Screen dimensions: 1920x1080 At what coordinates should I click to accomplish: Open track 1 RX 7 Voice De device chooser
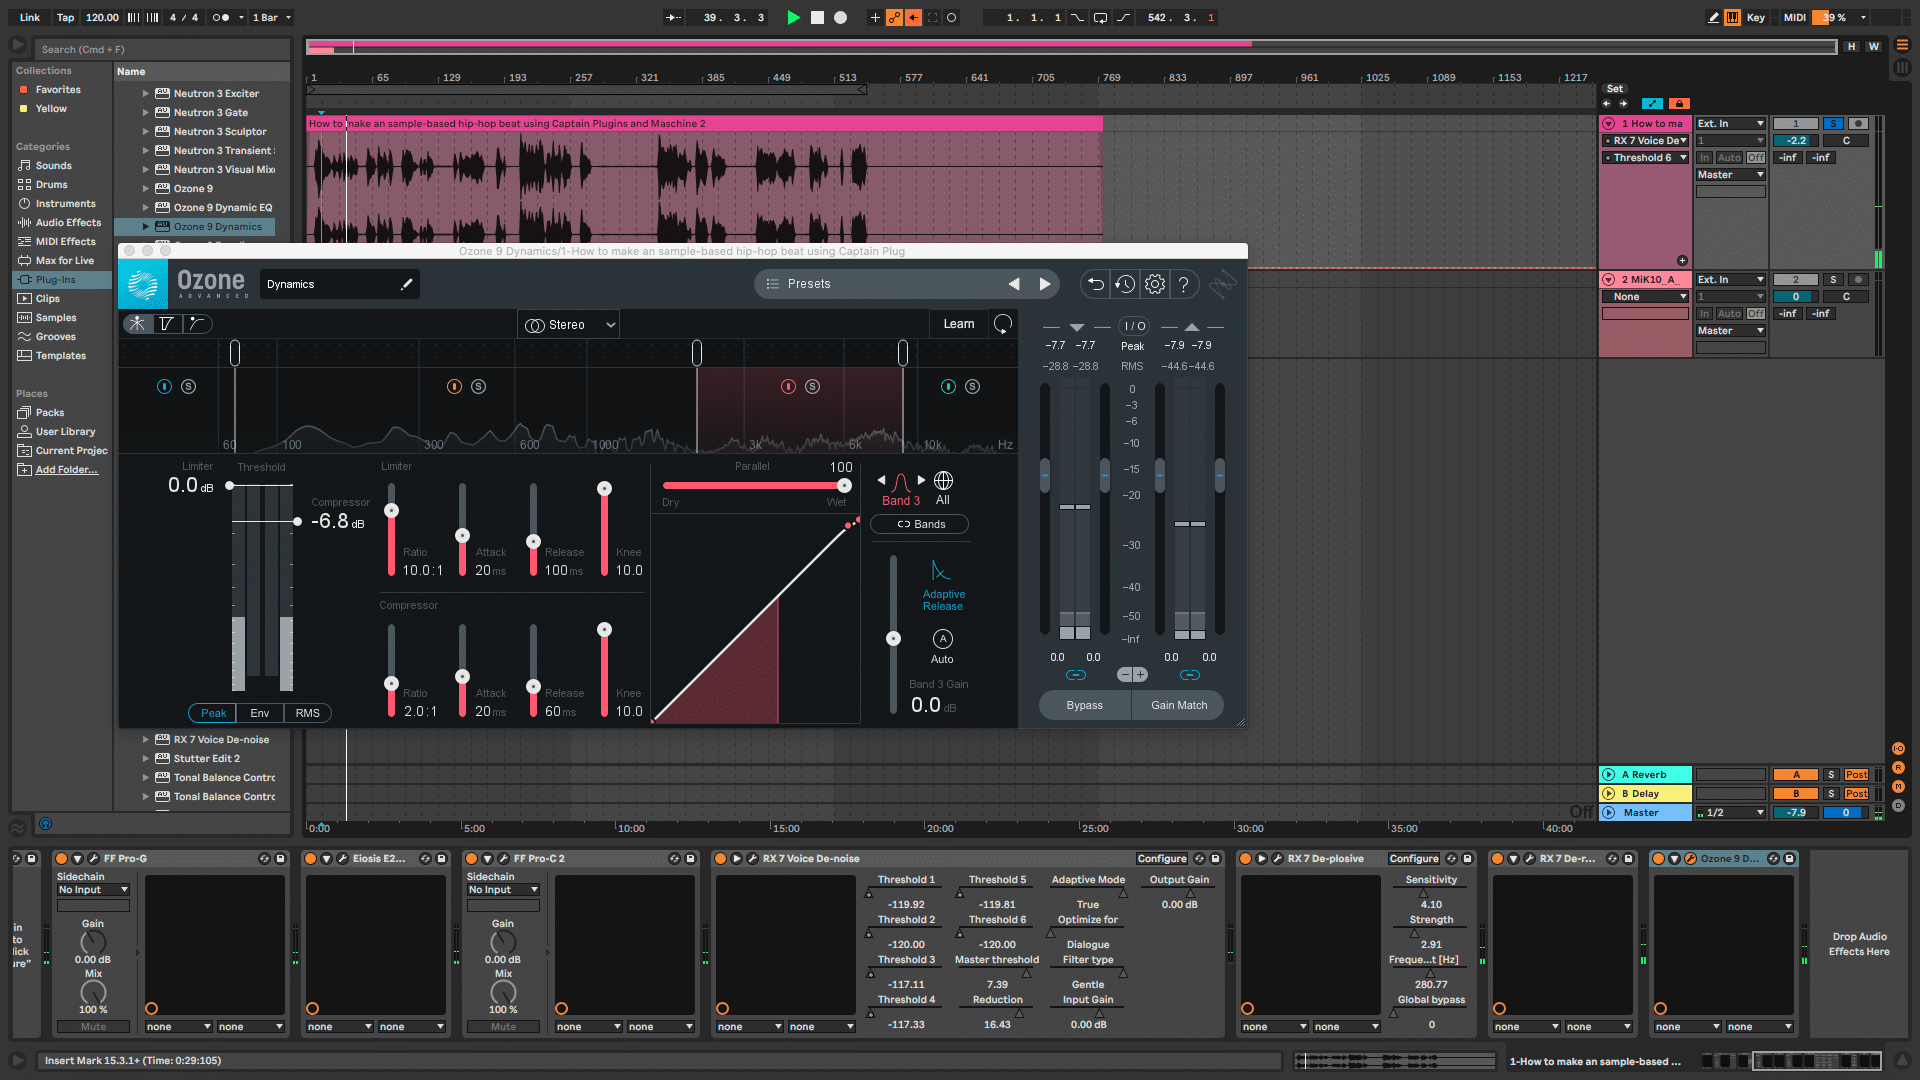click(1646, 141)
